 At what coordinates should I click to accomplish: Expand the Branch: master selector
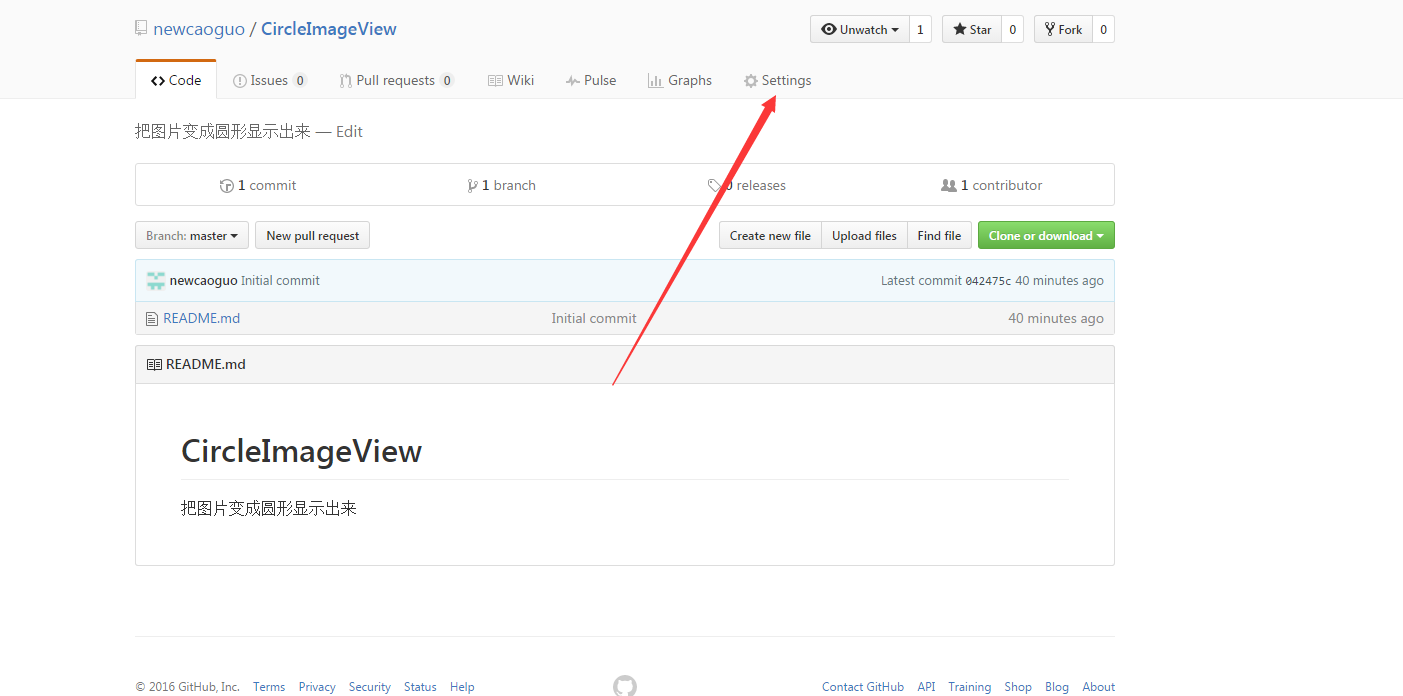pos(192,236)
